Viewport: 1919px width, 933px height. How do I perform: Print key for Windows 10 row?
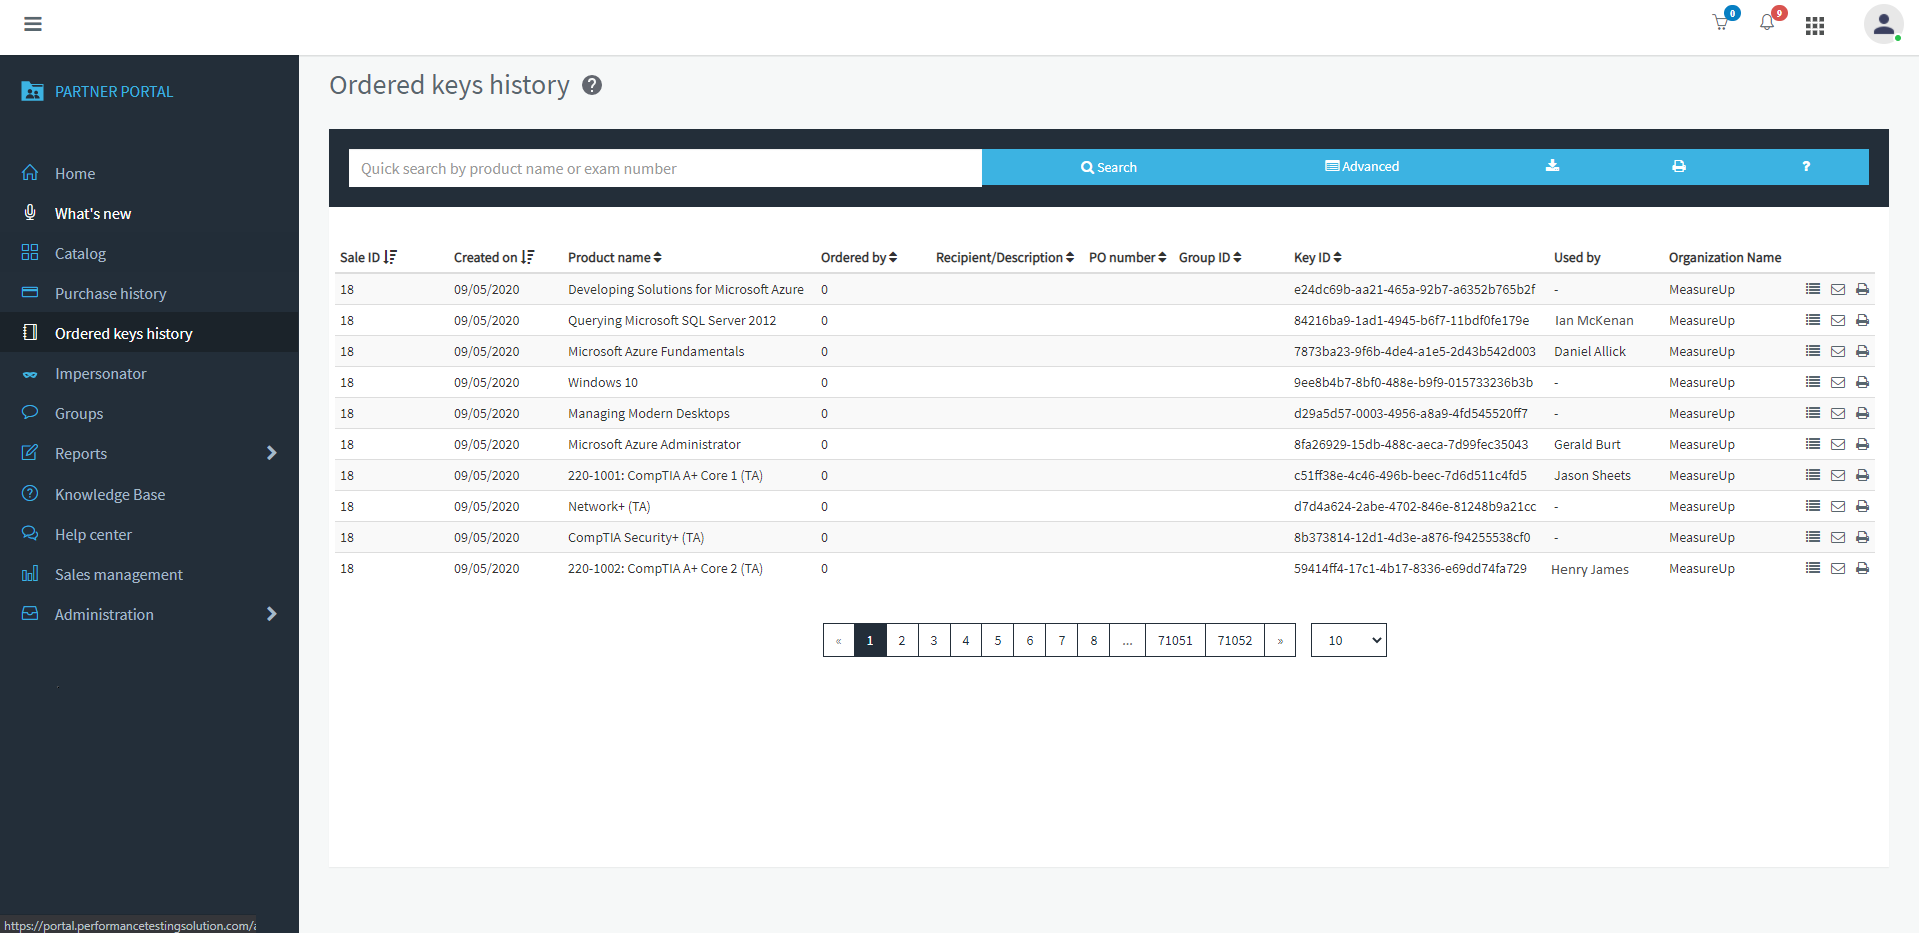1862,383
